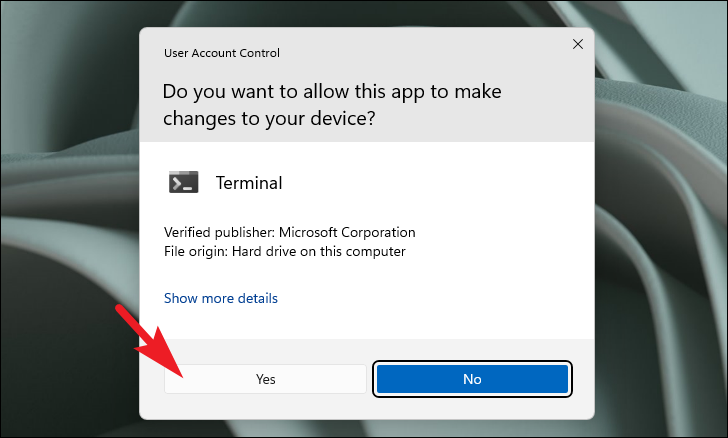Click the wallpaper above the dialog
Image resolution: width=728 pixels, height=438 pixels.
367,13
